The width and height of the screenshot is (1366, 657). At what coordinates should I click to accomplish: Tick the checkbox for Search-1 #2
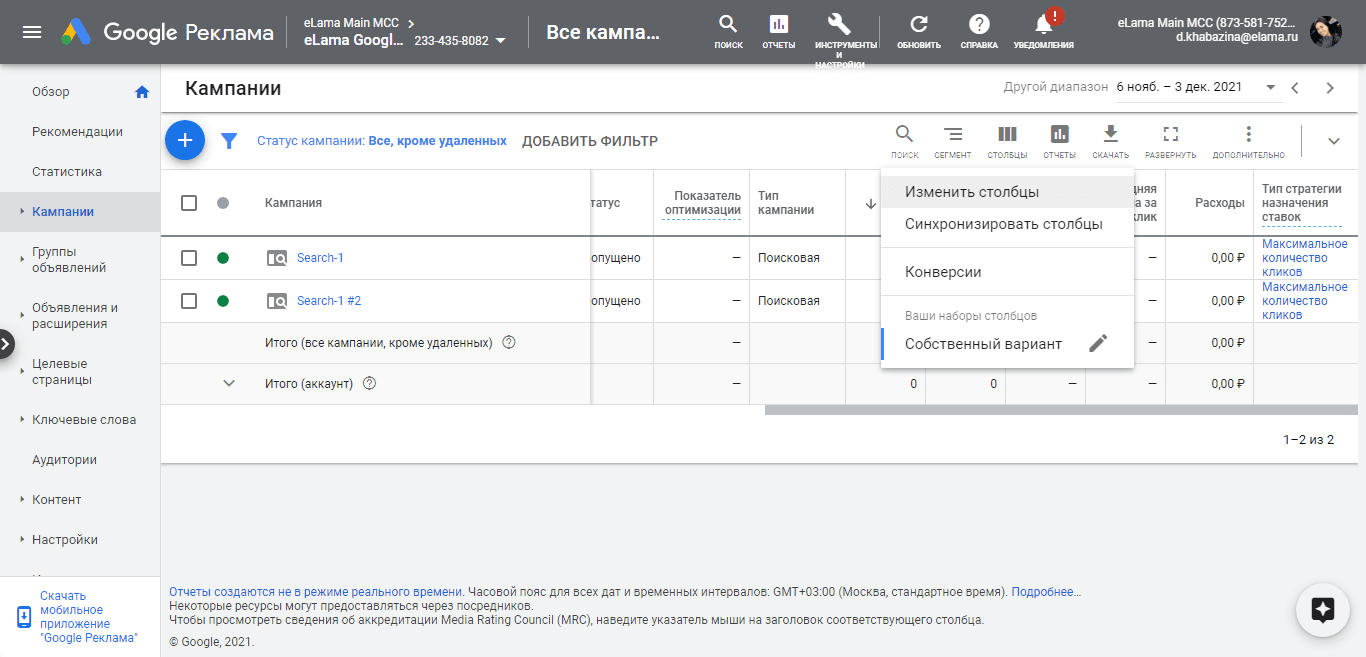189,301
